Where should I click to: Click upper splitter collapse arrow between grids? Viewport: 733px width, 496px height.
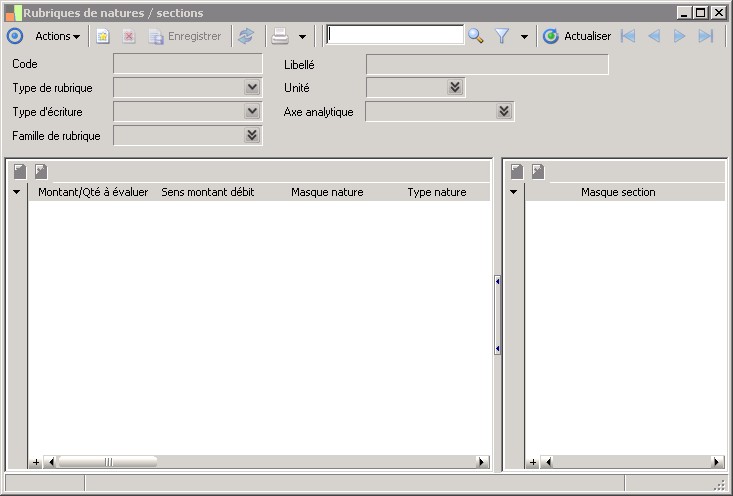click(497, 281)
